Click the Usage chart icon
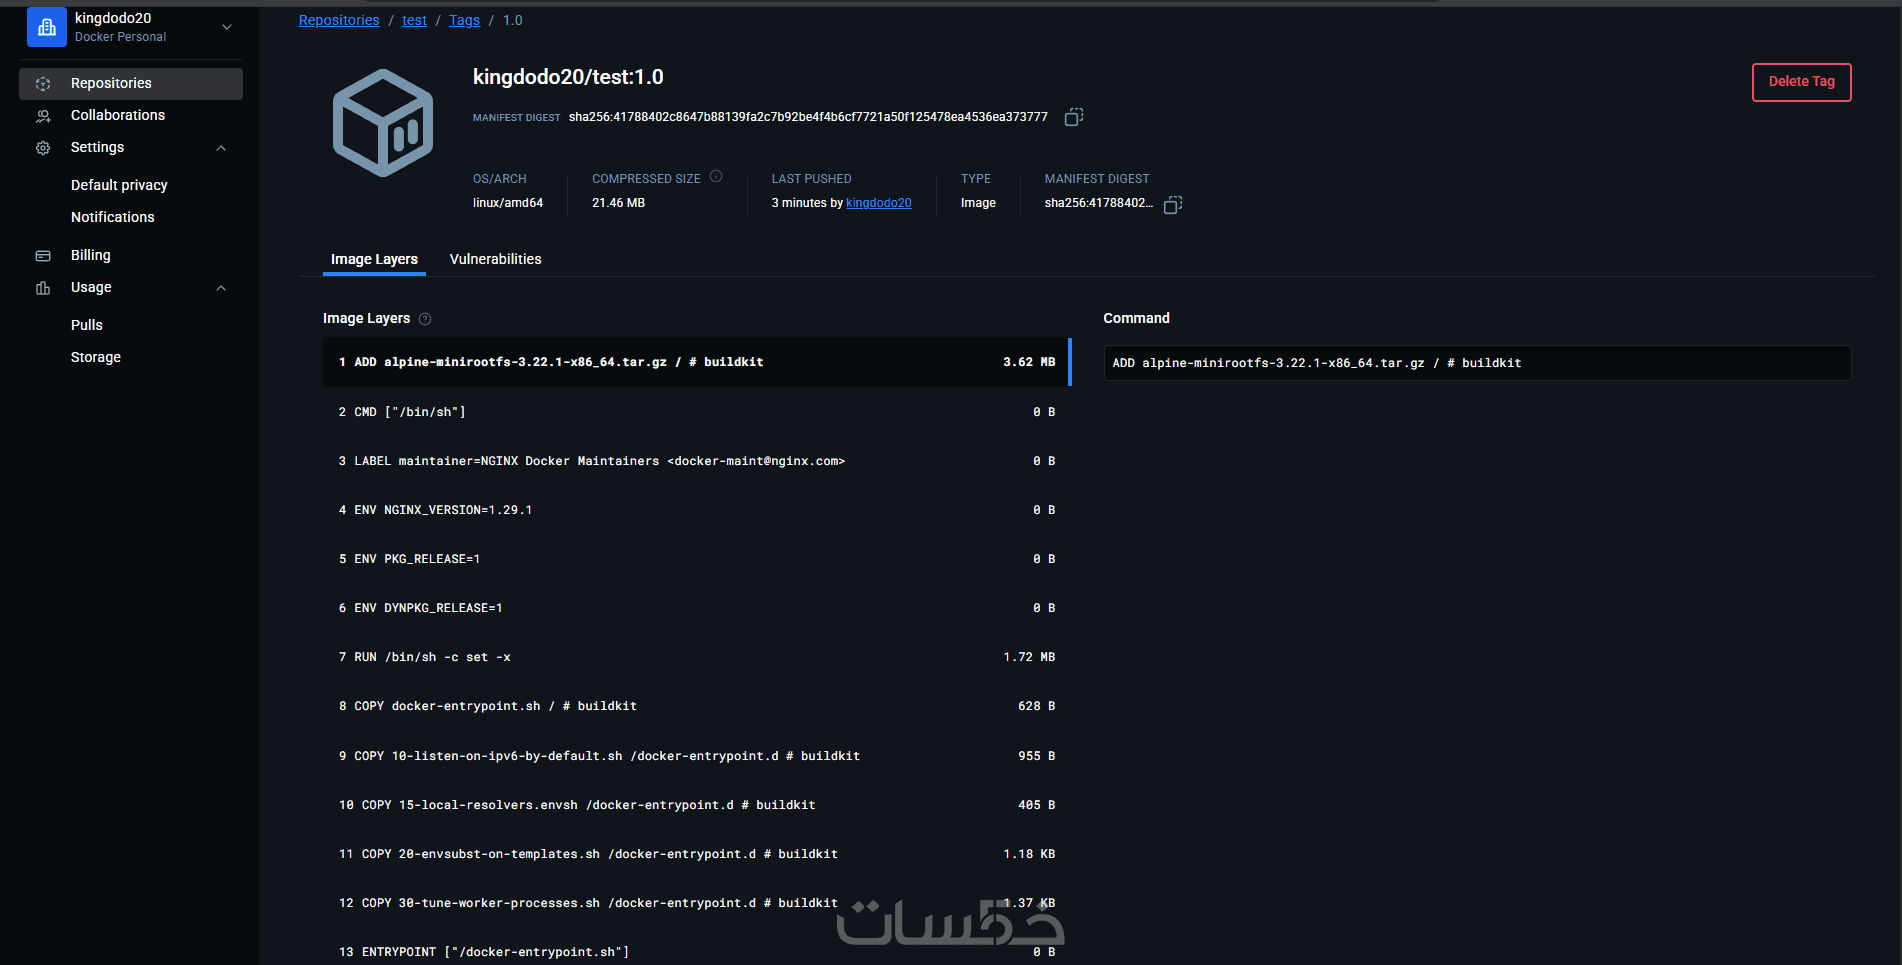Image resolution: width=1902 pixels, height=965 pixels. tap(43, 288)
